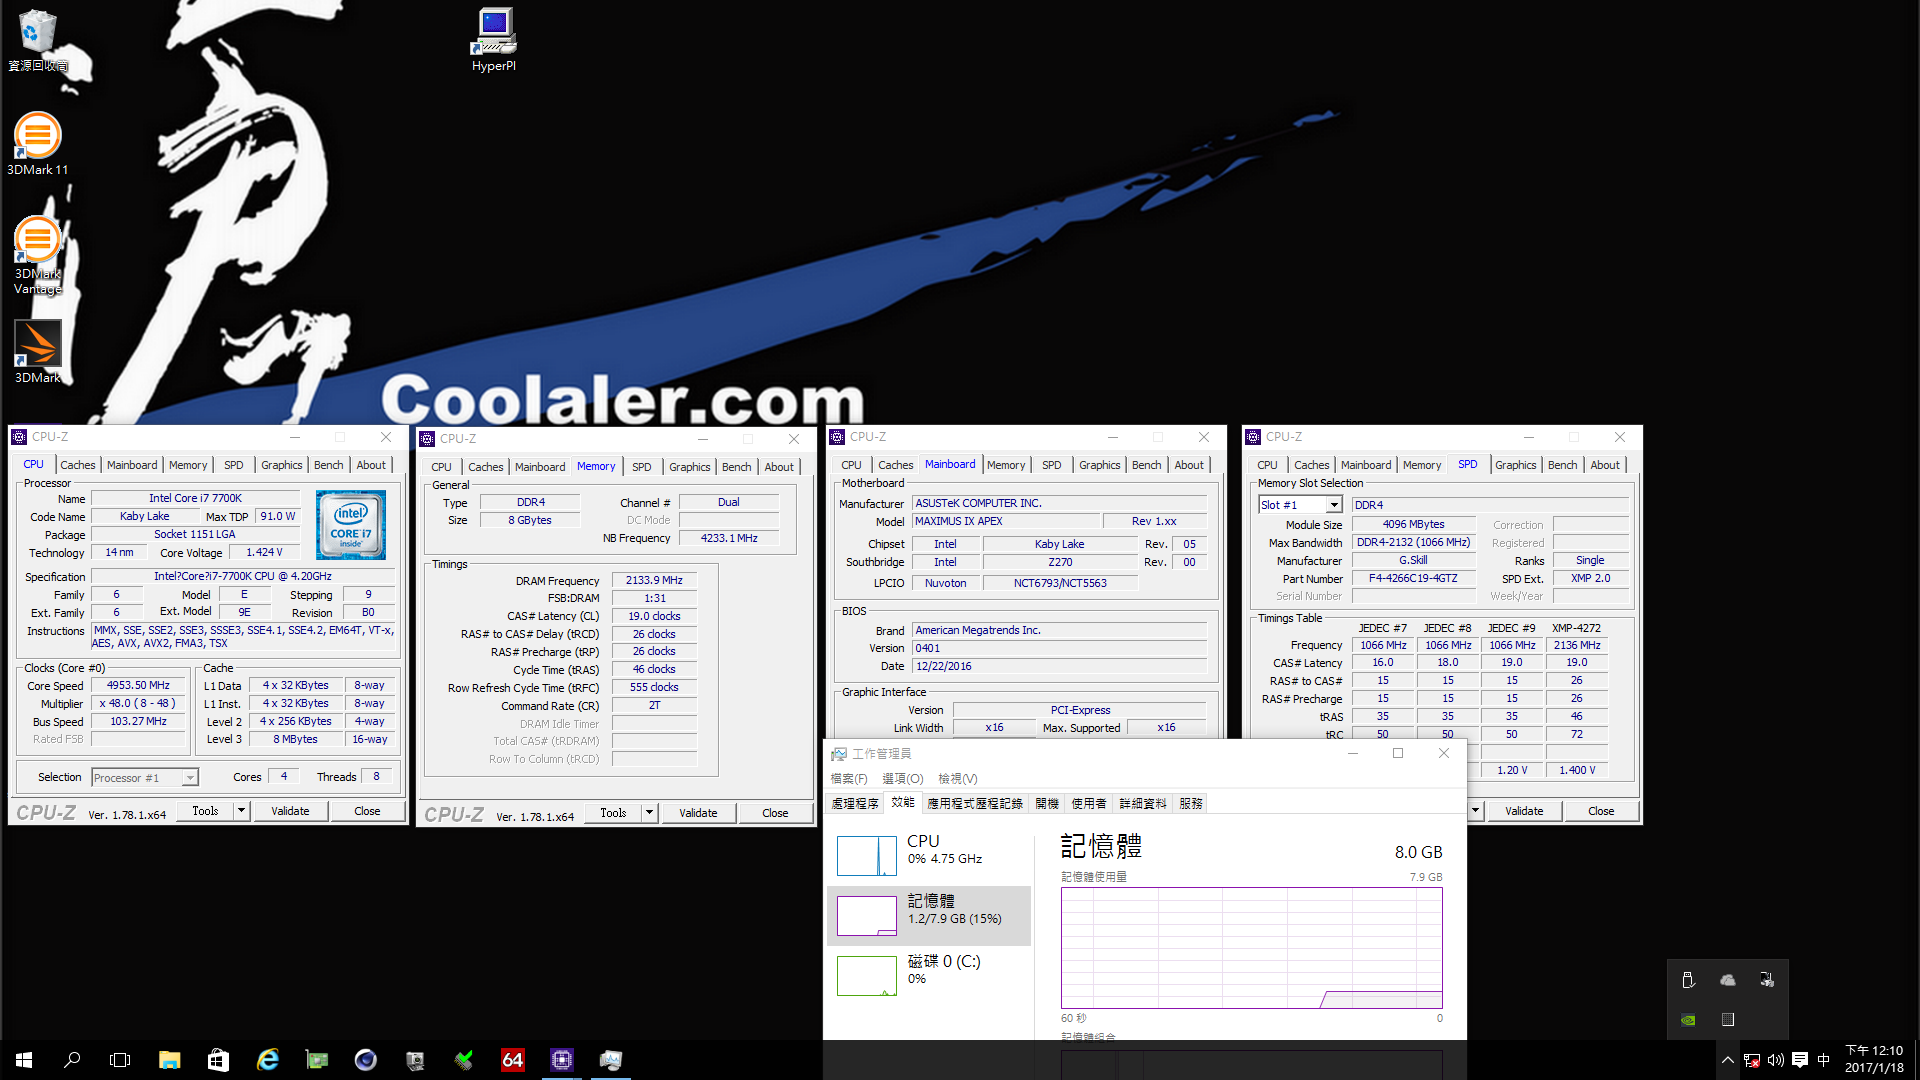
Task: Open the 3DMark desktop shortcut
Action: [x=38, y=352]
